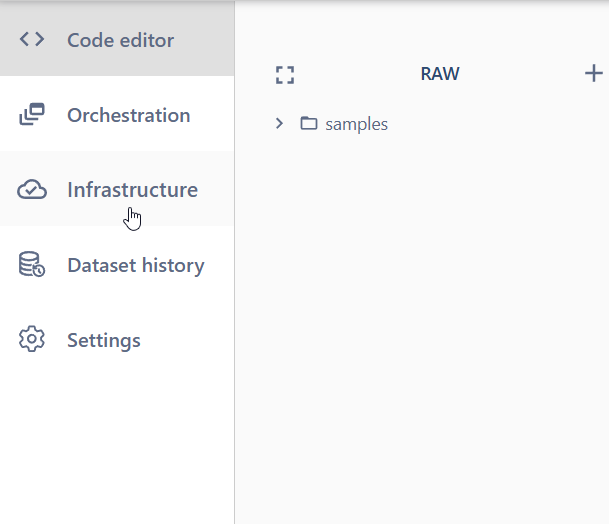The height and width of the screenshot is (524, 609).
Task: Open the Settings menu label
Action: pyautogui.click(x=104, y=341)
